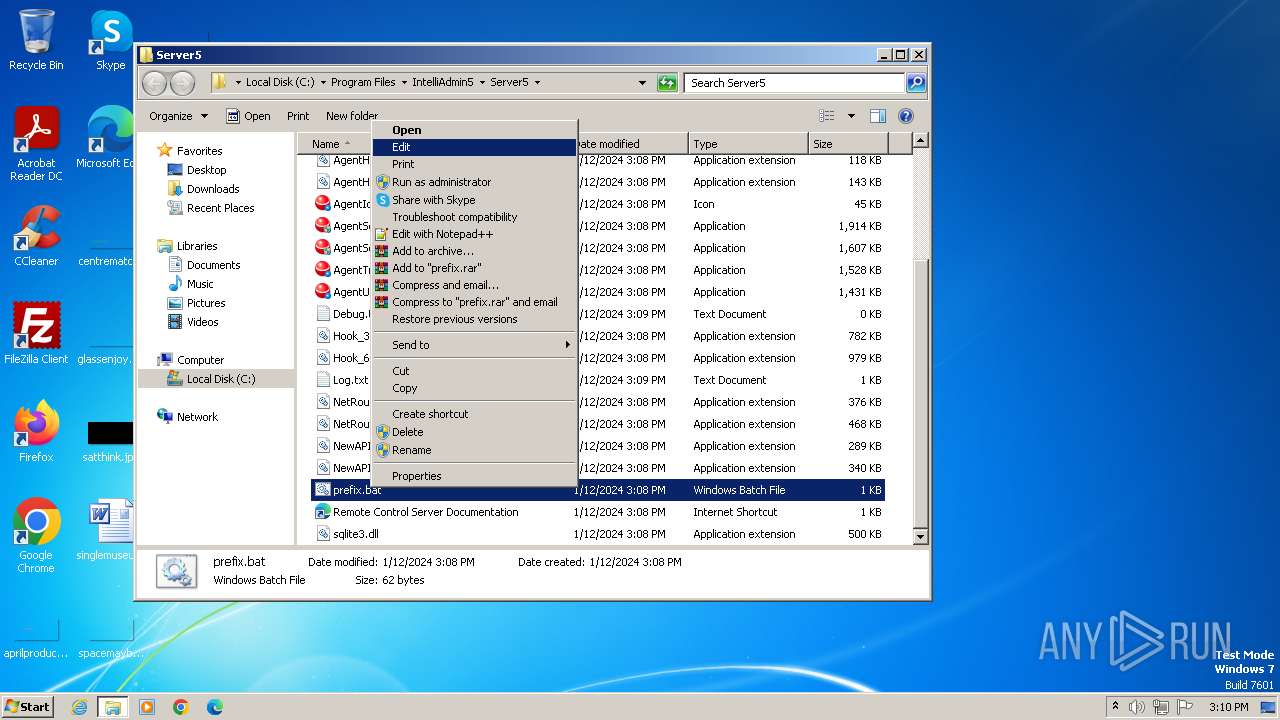Choose Troubleshoot compatibility
This screenshot has width=1280, height=720.
click(x=474, y=217)
